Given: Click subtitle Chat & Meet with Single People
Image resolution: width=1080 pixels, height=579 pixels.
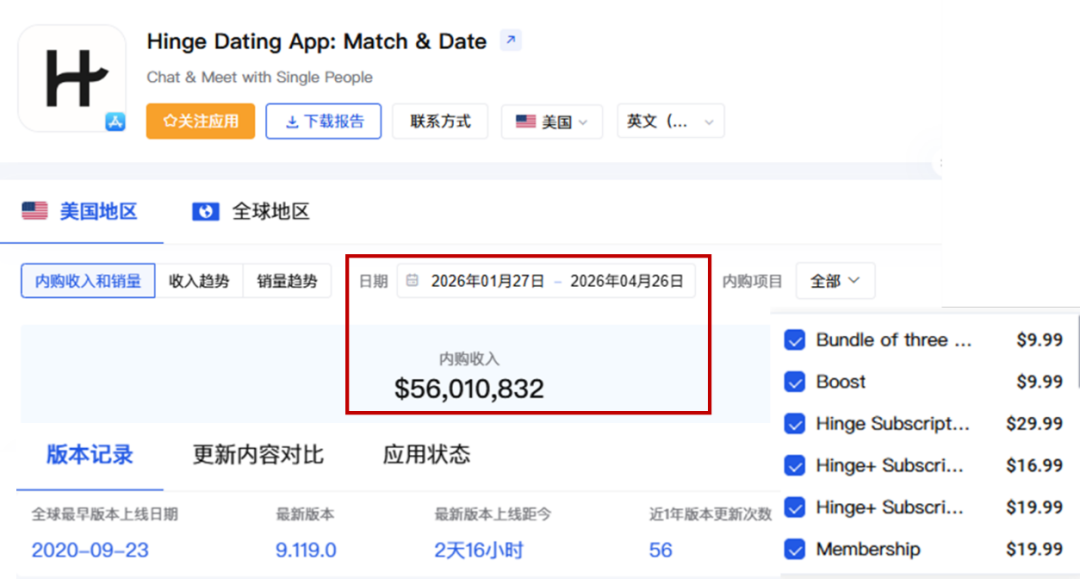Looking at the screenshot, I should (260, 77).
